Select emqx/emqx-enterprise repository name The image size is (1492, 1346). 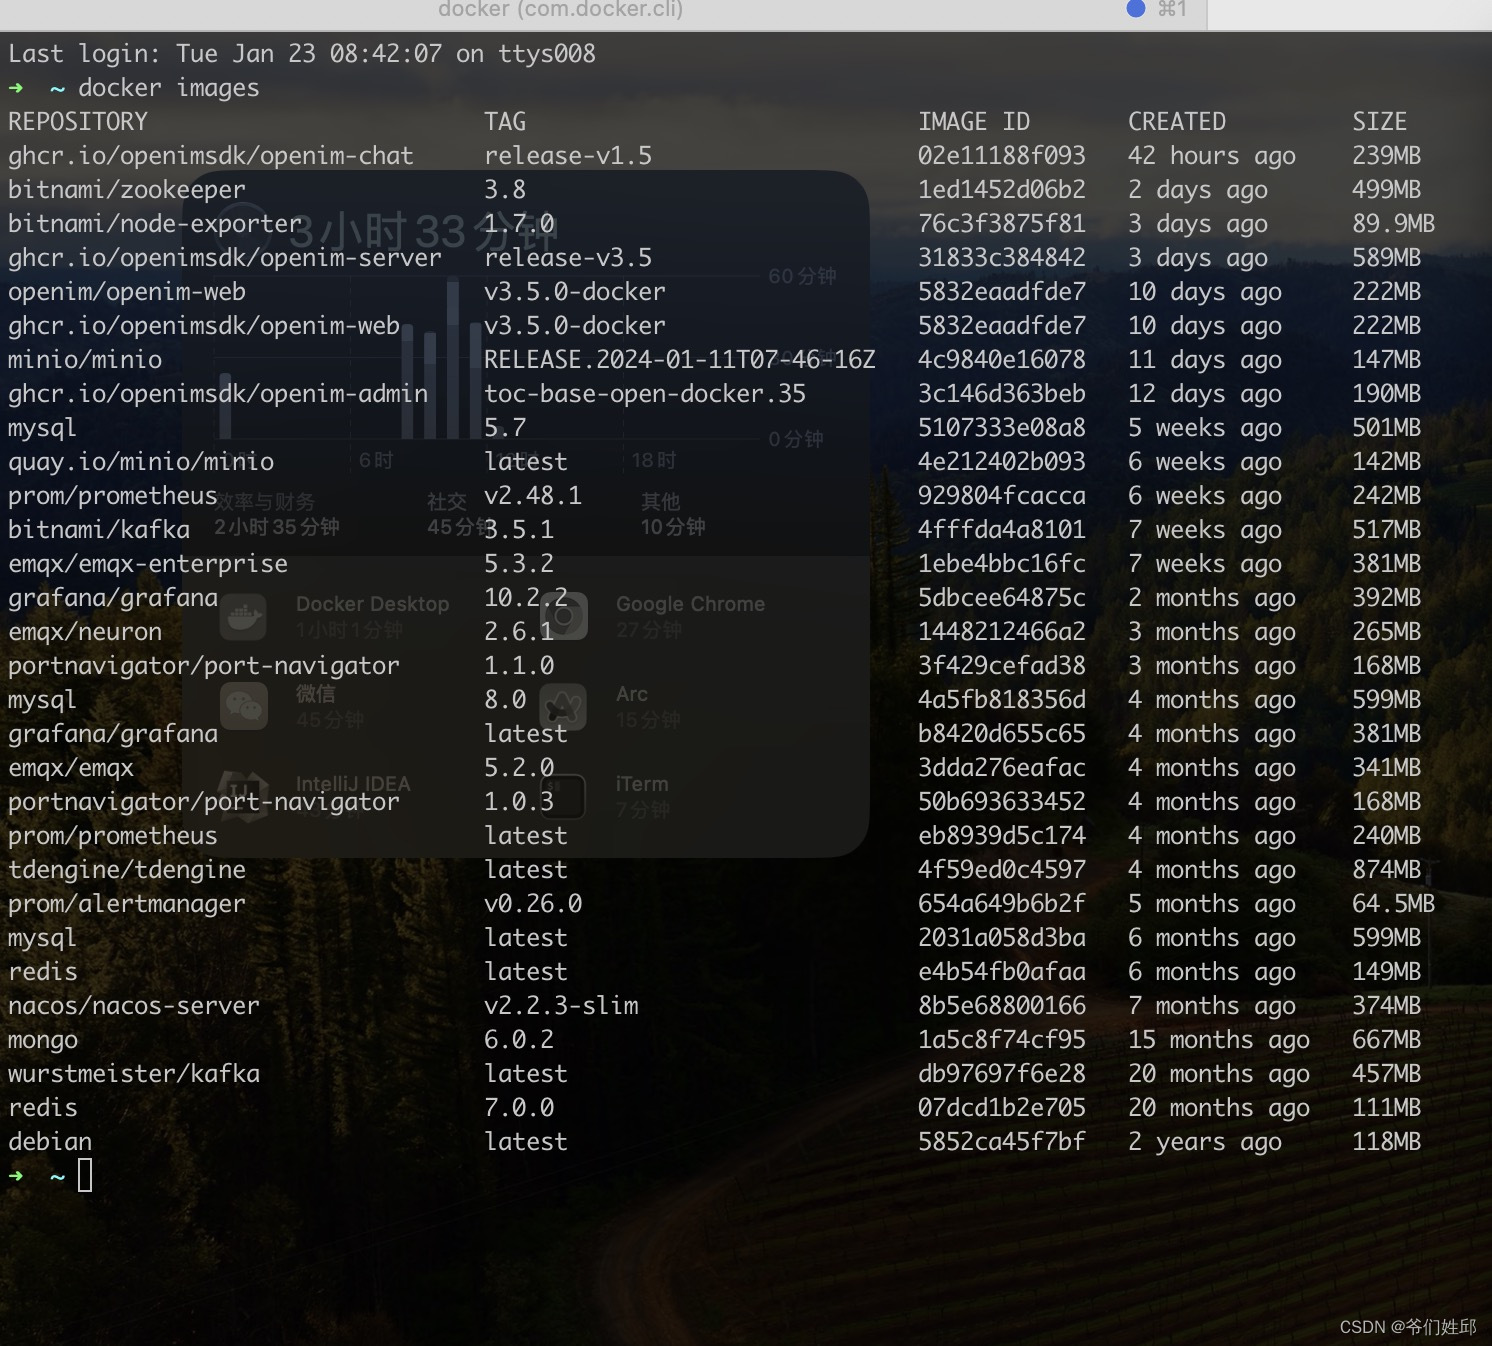[x=148, y=564]
